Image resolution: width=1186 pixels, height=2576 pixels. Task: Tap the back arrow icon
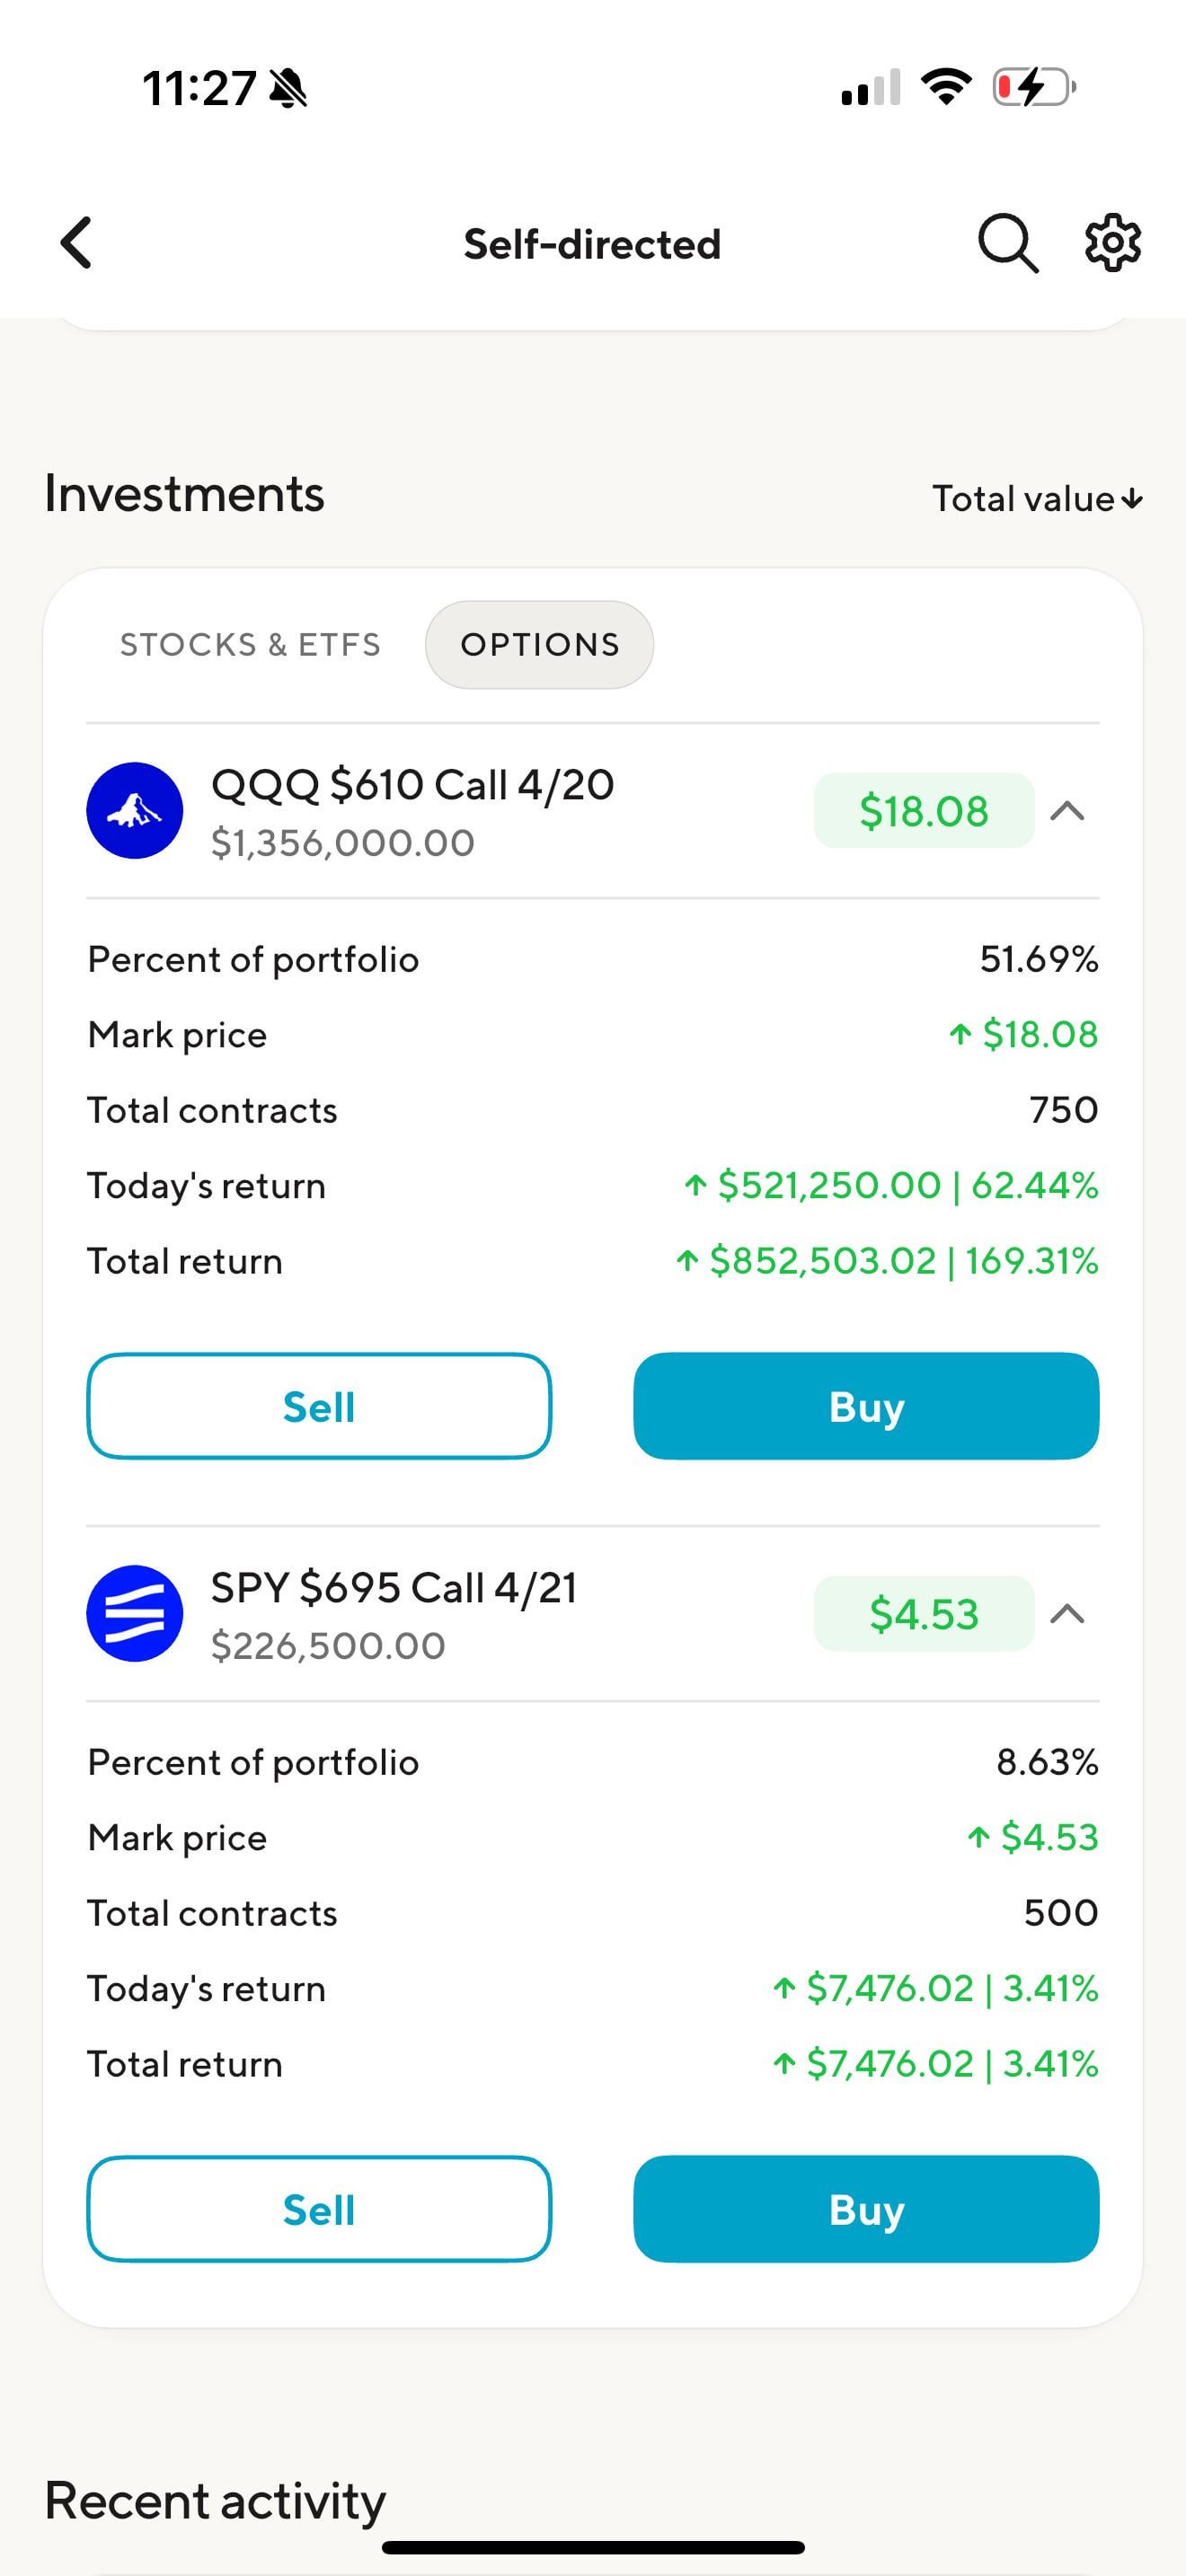pos(77,243)
